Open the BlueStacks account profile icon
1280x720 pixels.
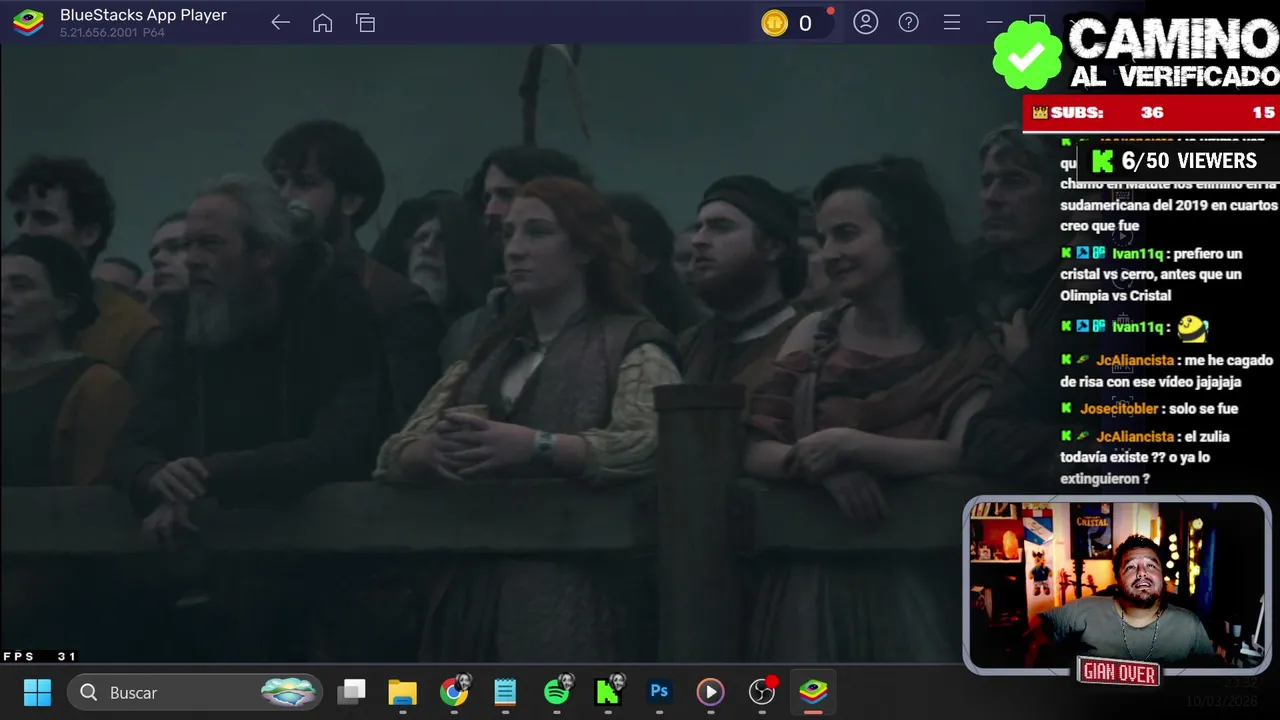pyautogui.click(x=866, y=22)
